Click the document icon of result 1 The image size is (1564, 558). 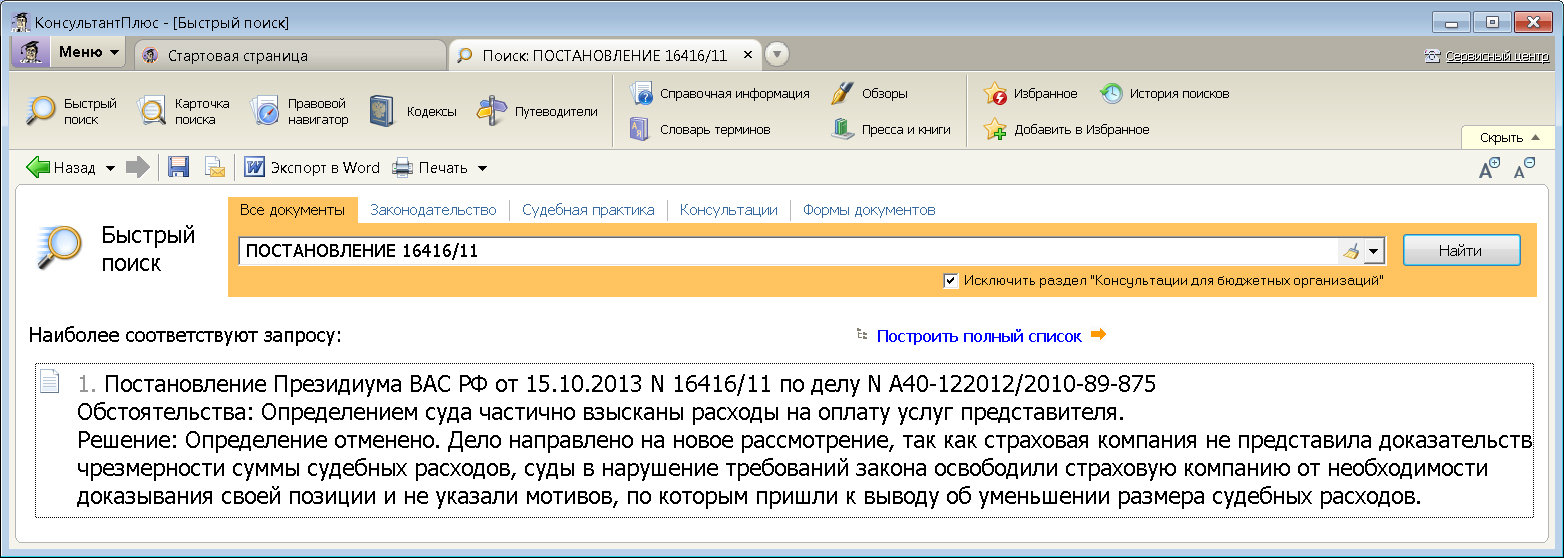tap(49, 382)
